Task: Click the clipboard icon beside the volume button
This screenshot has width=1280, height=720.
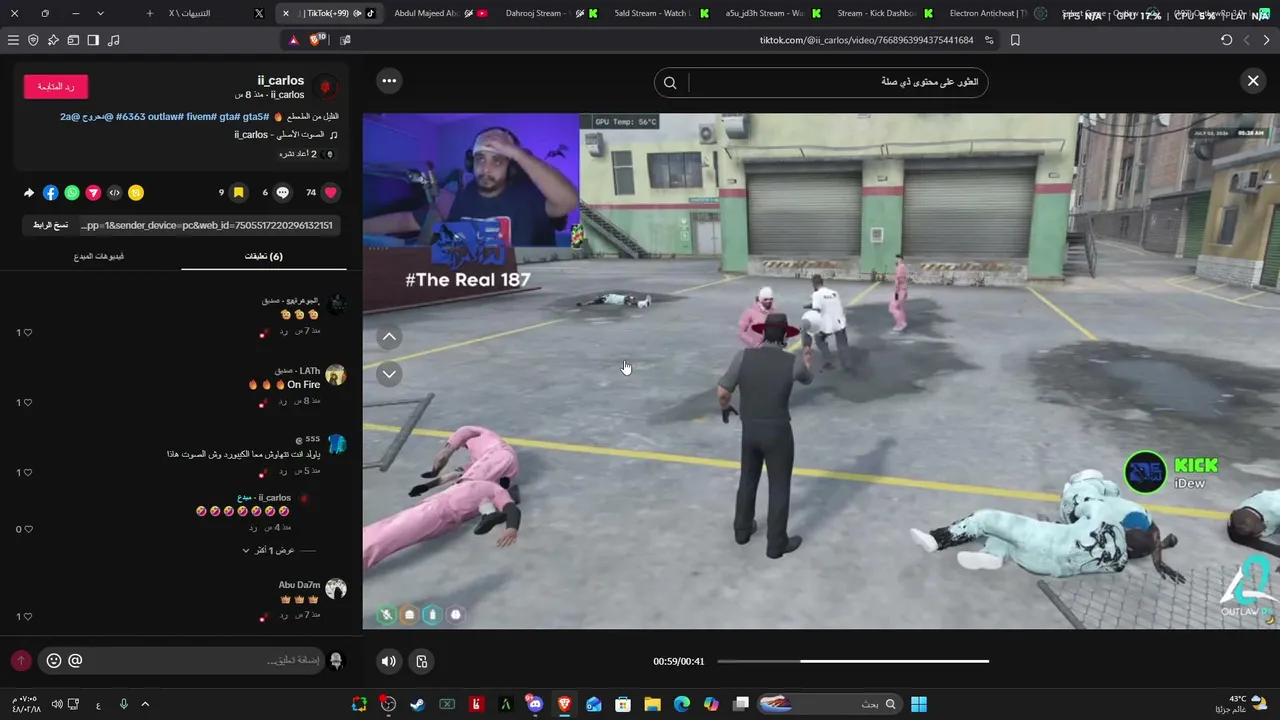Action: tap(422, 661)
